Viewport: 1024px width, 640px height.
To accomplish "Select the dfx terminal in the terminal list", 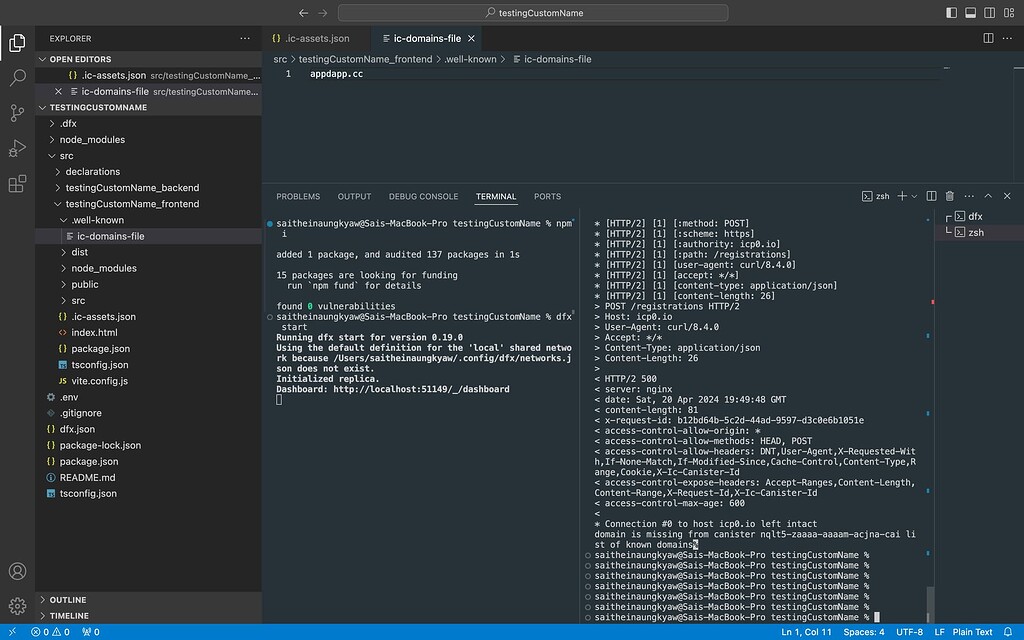I will pyautogui.click(x=975, y=215).
